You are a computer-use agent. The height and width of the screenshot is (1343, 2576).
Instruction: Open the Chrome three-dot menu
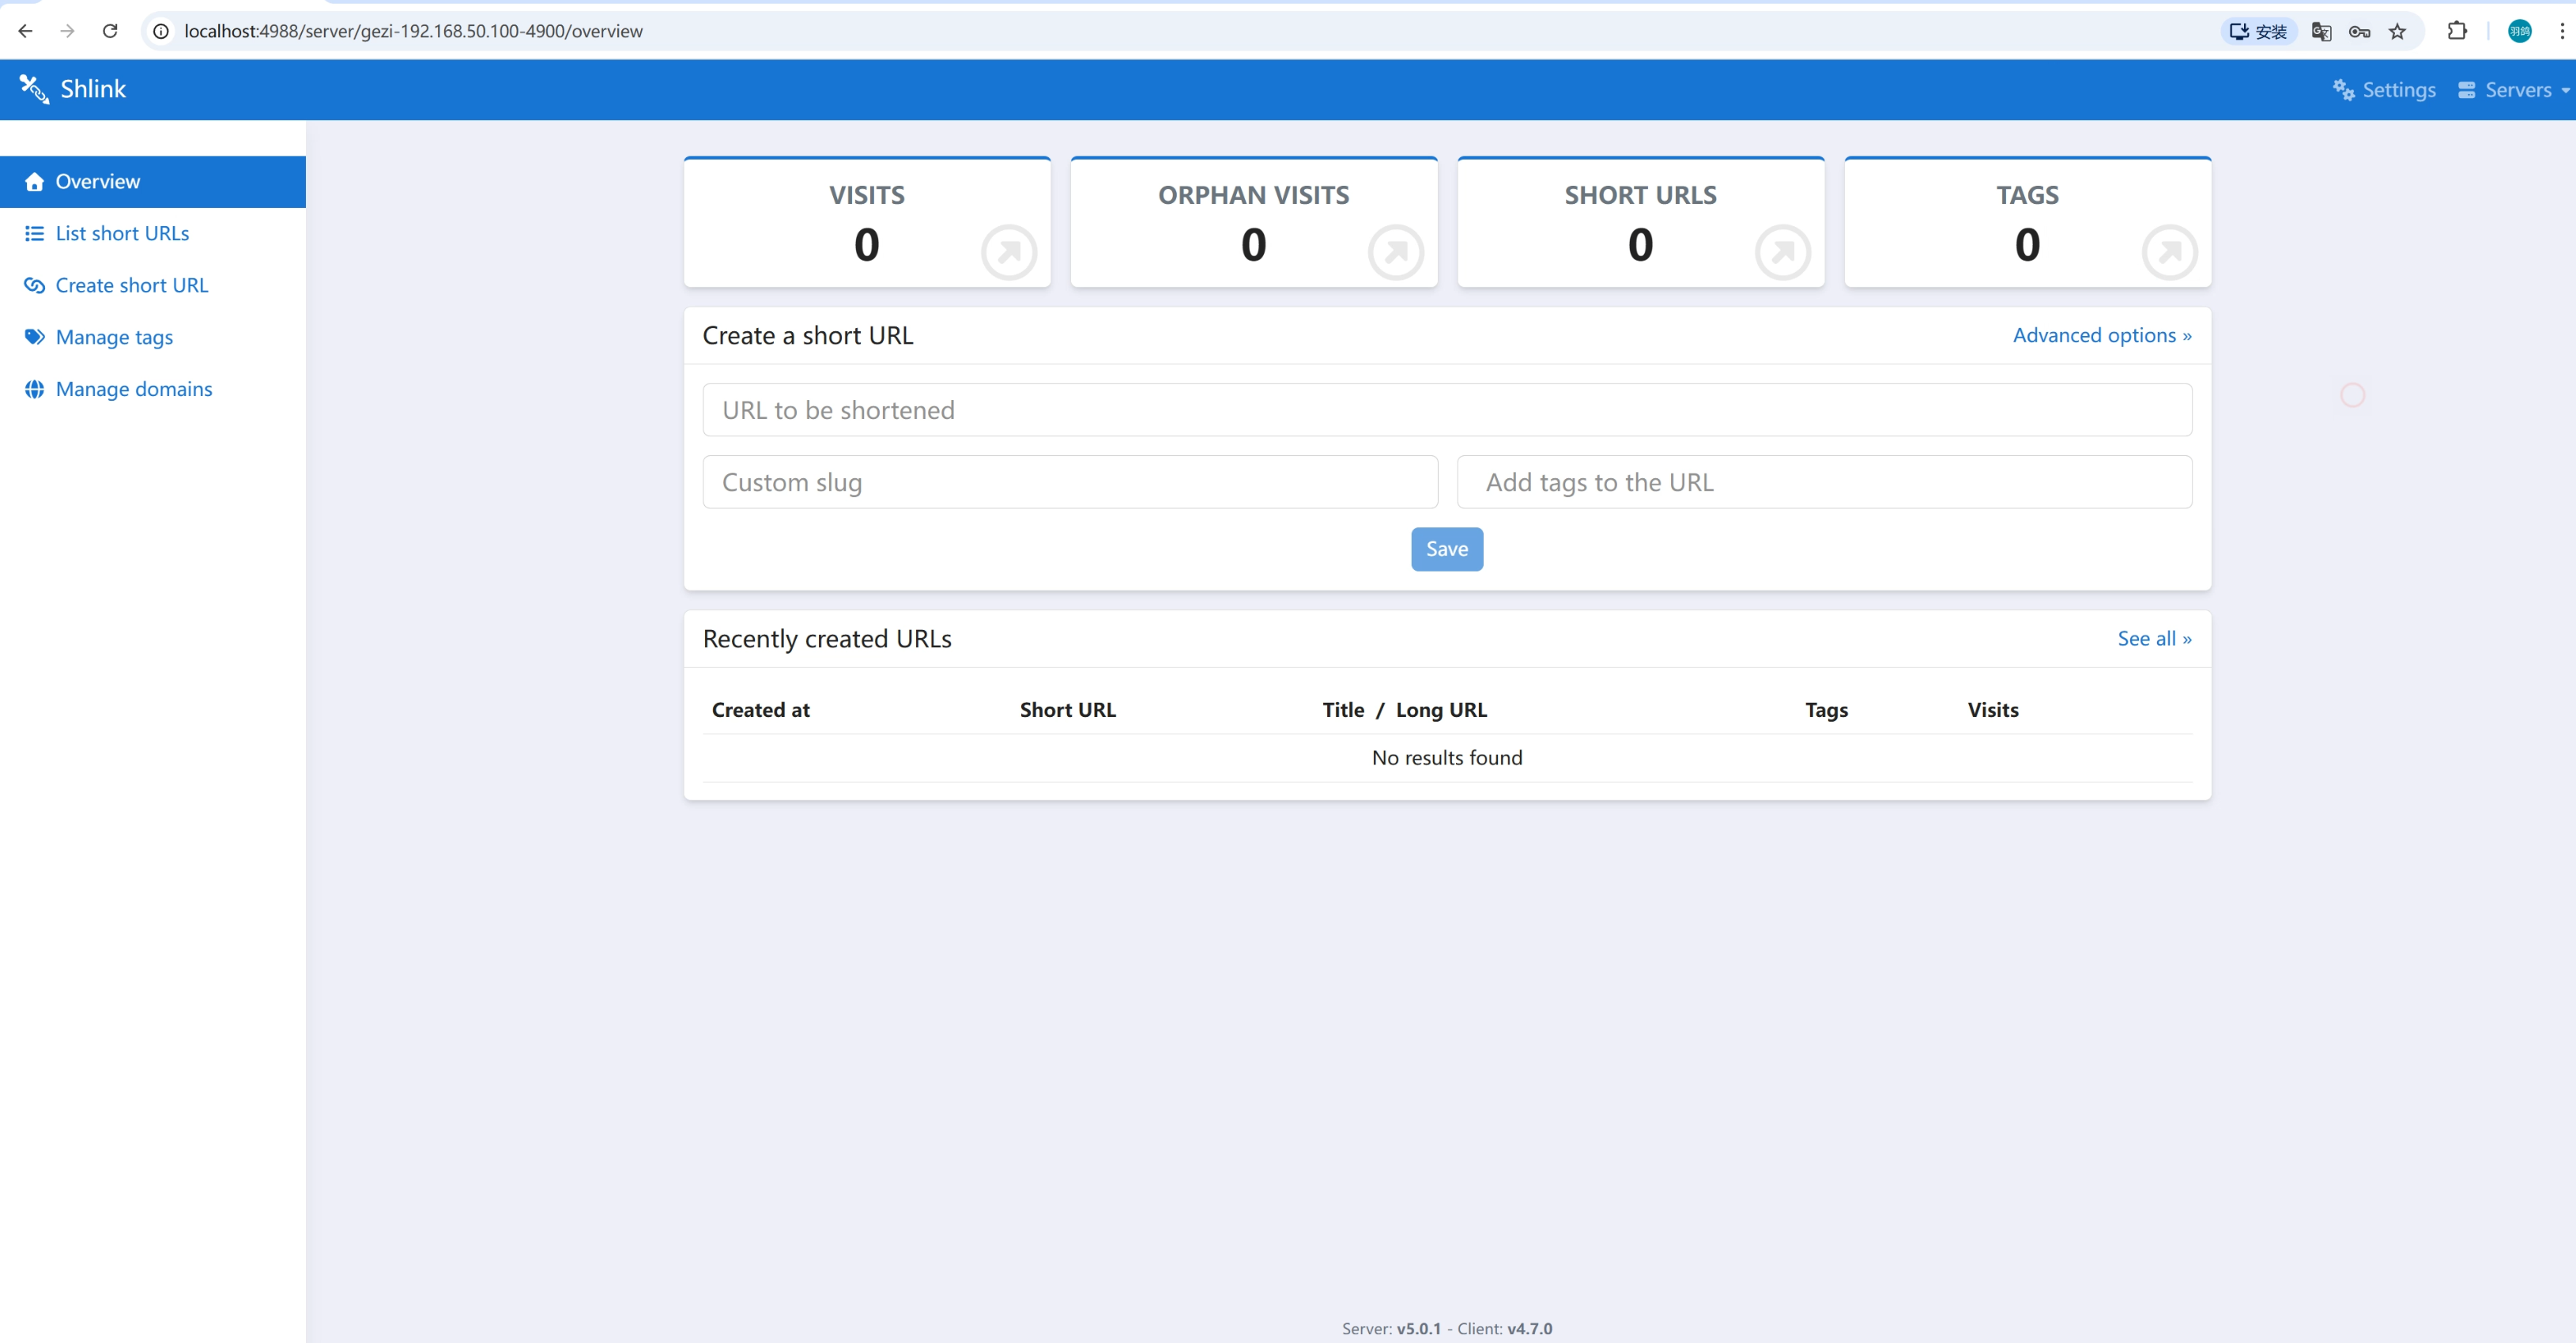(x=2561, y=31)
